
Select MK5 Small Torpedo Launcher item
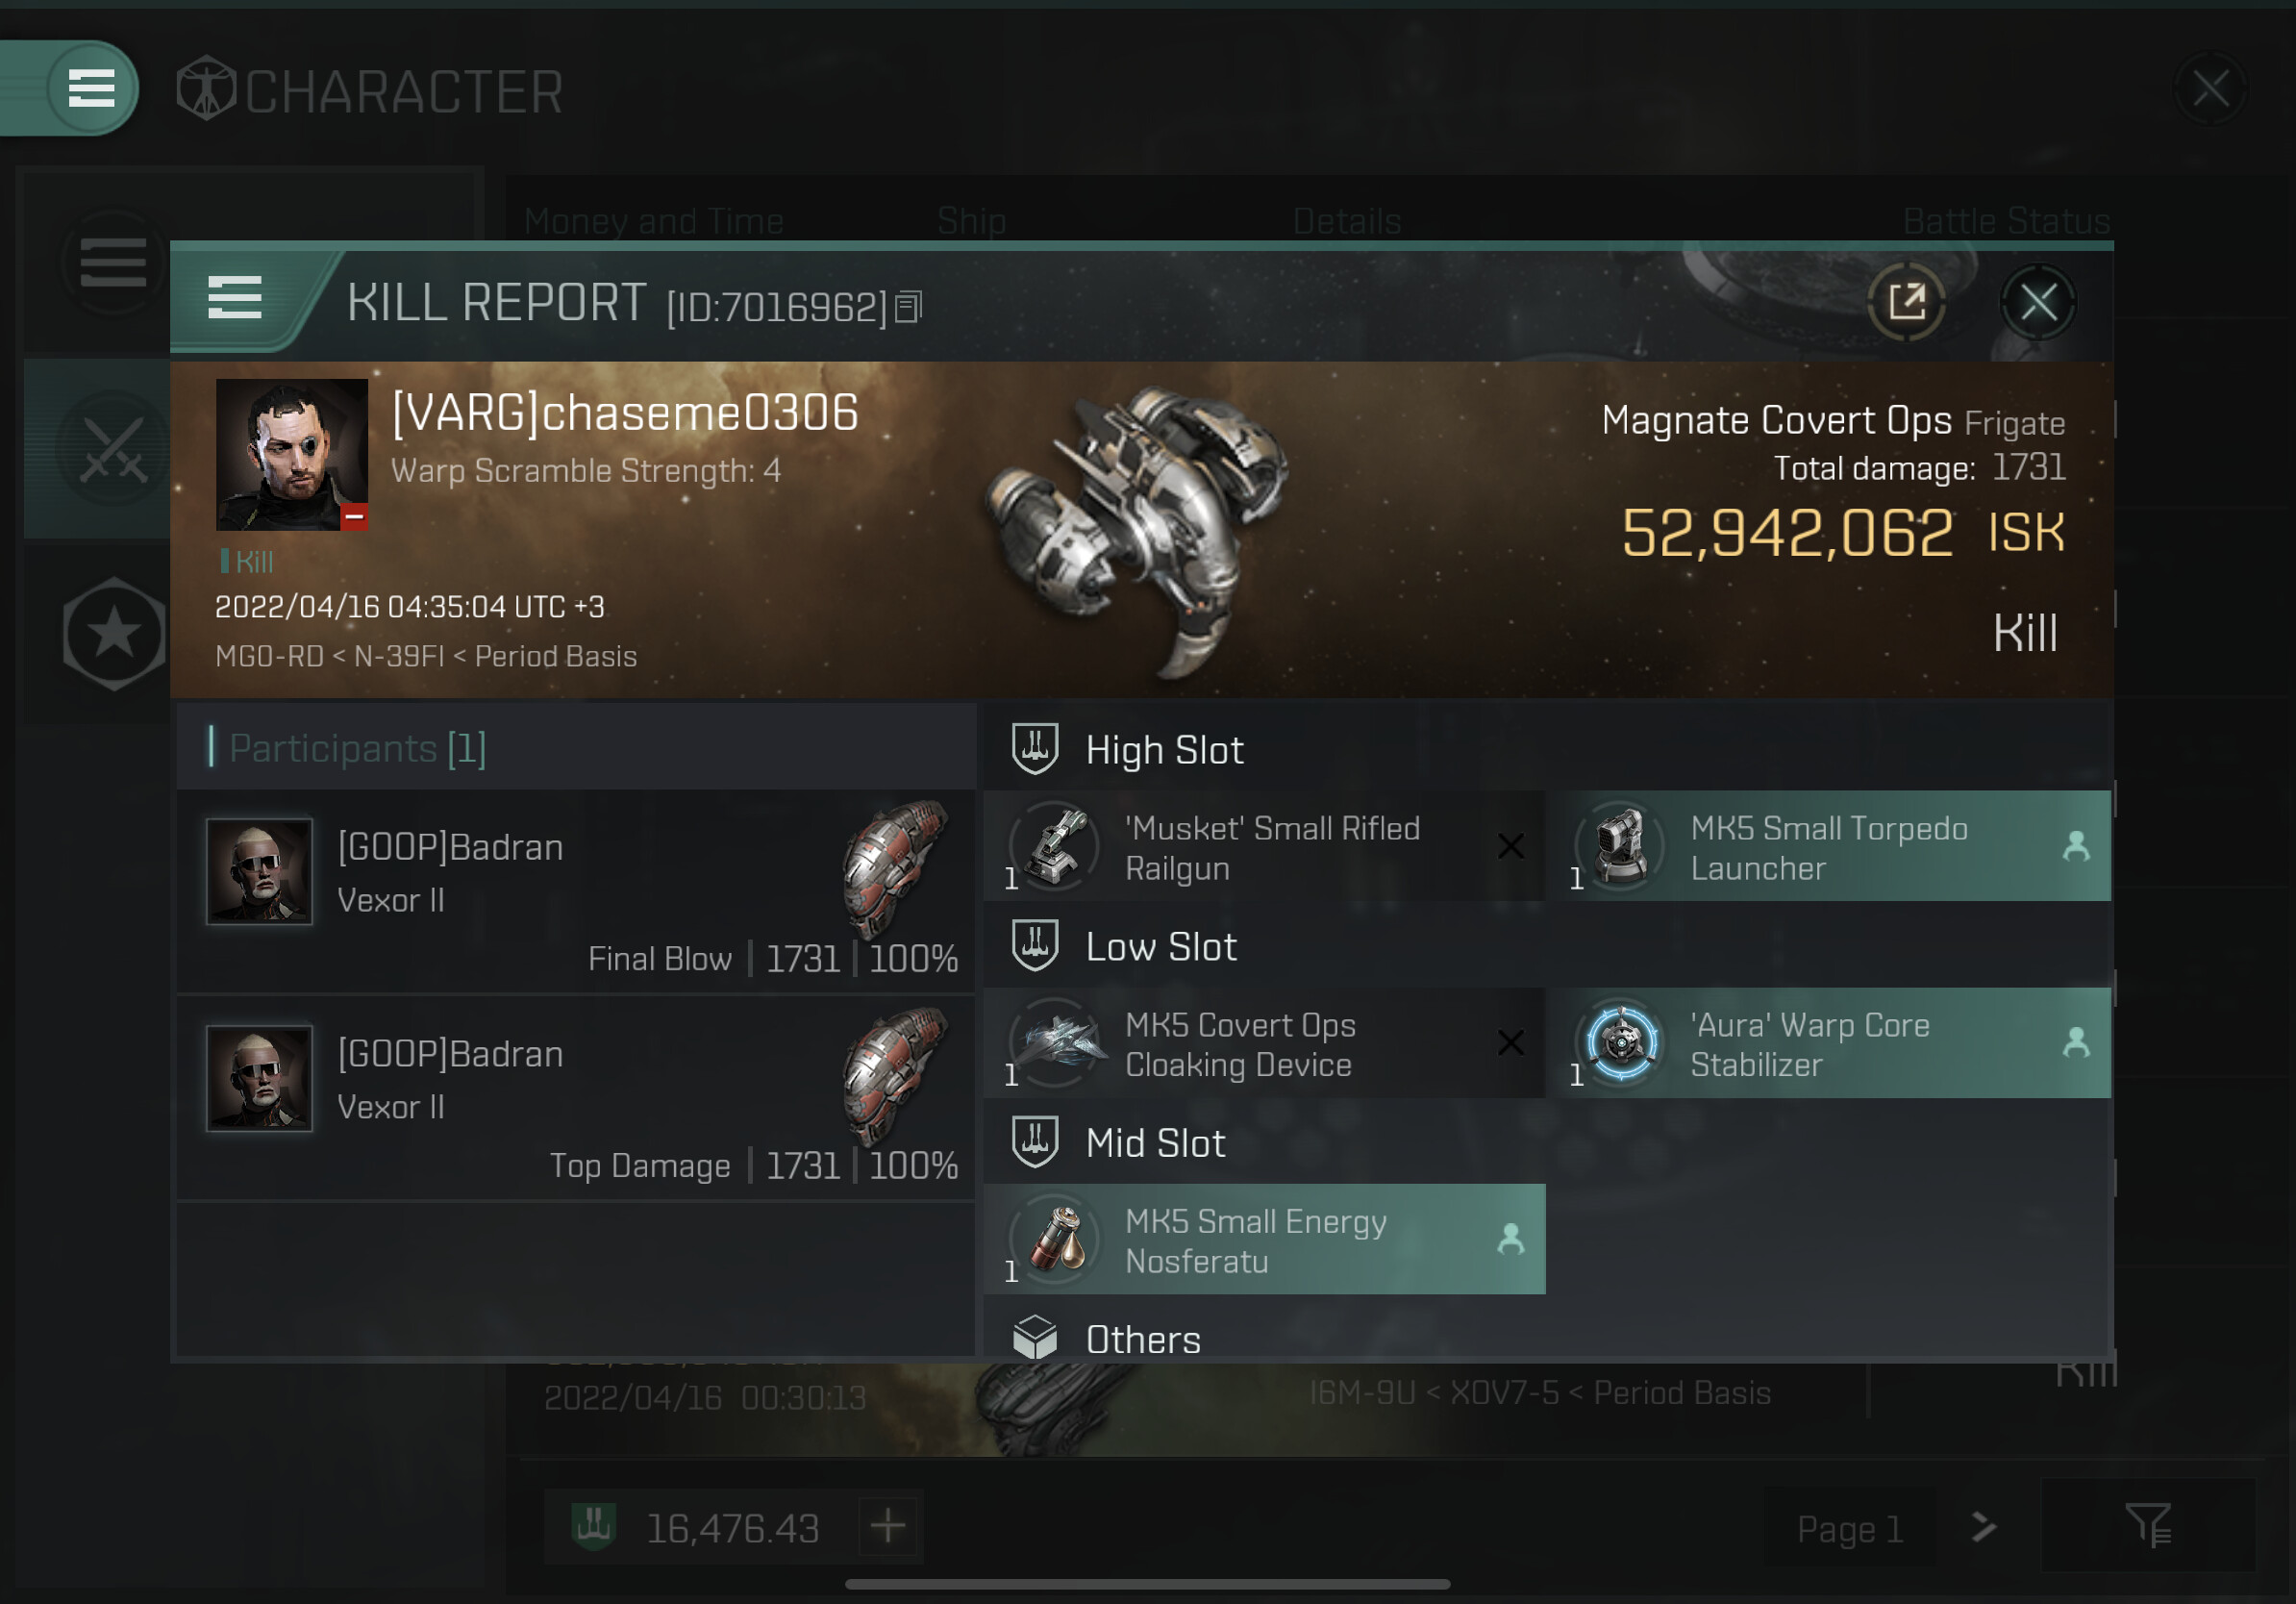1829,847
